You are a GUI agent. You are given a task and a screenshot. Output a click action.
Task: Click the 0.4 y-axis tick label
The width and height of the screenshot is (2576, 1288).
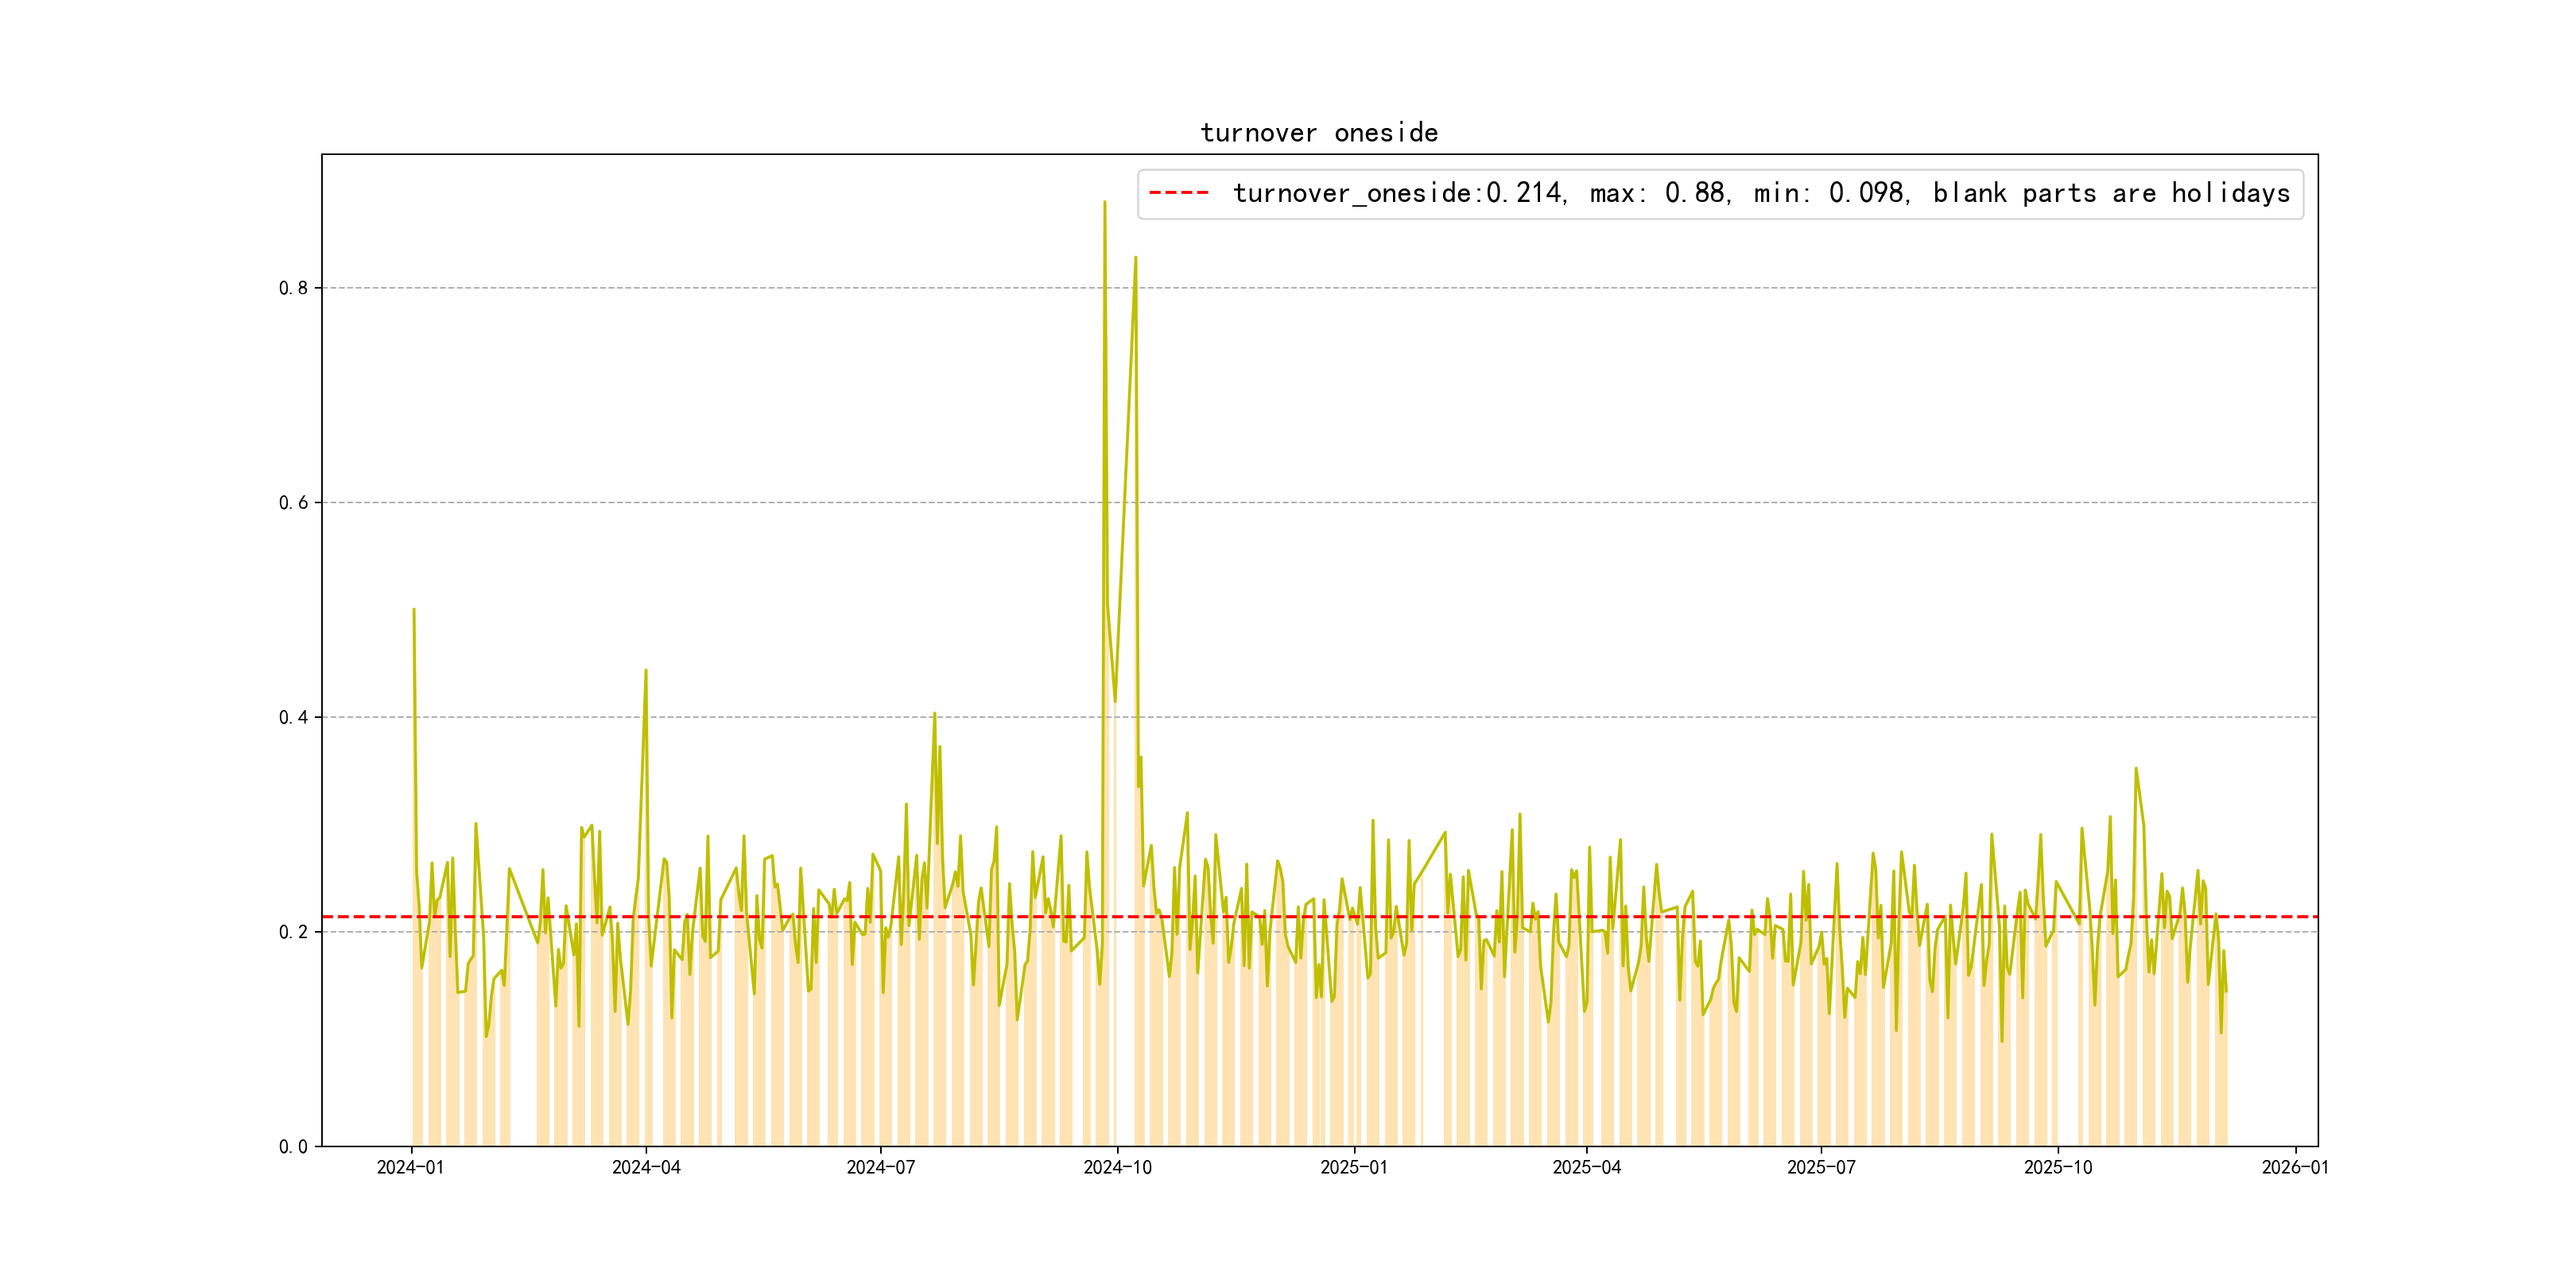click(x=293, y=717)
